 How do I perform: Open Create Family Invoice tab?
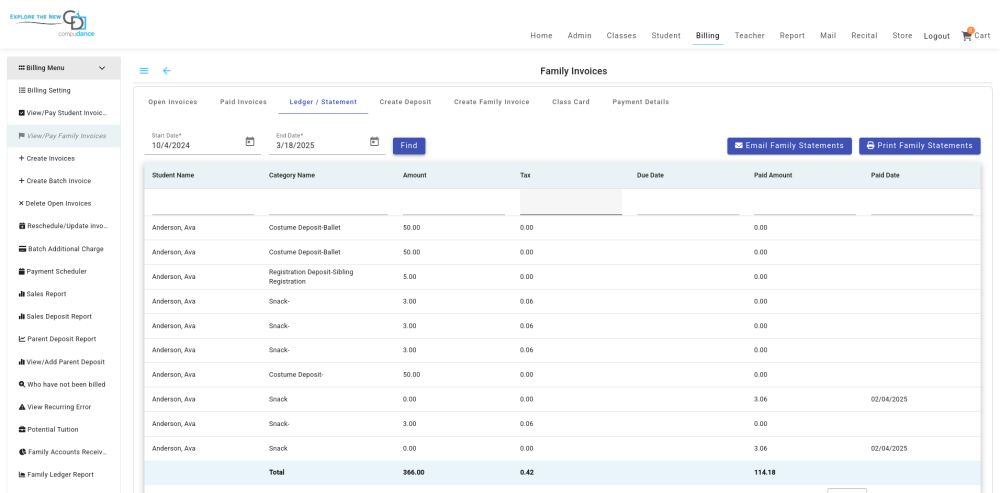tap(492, 102)
